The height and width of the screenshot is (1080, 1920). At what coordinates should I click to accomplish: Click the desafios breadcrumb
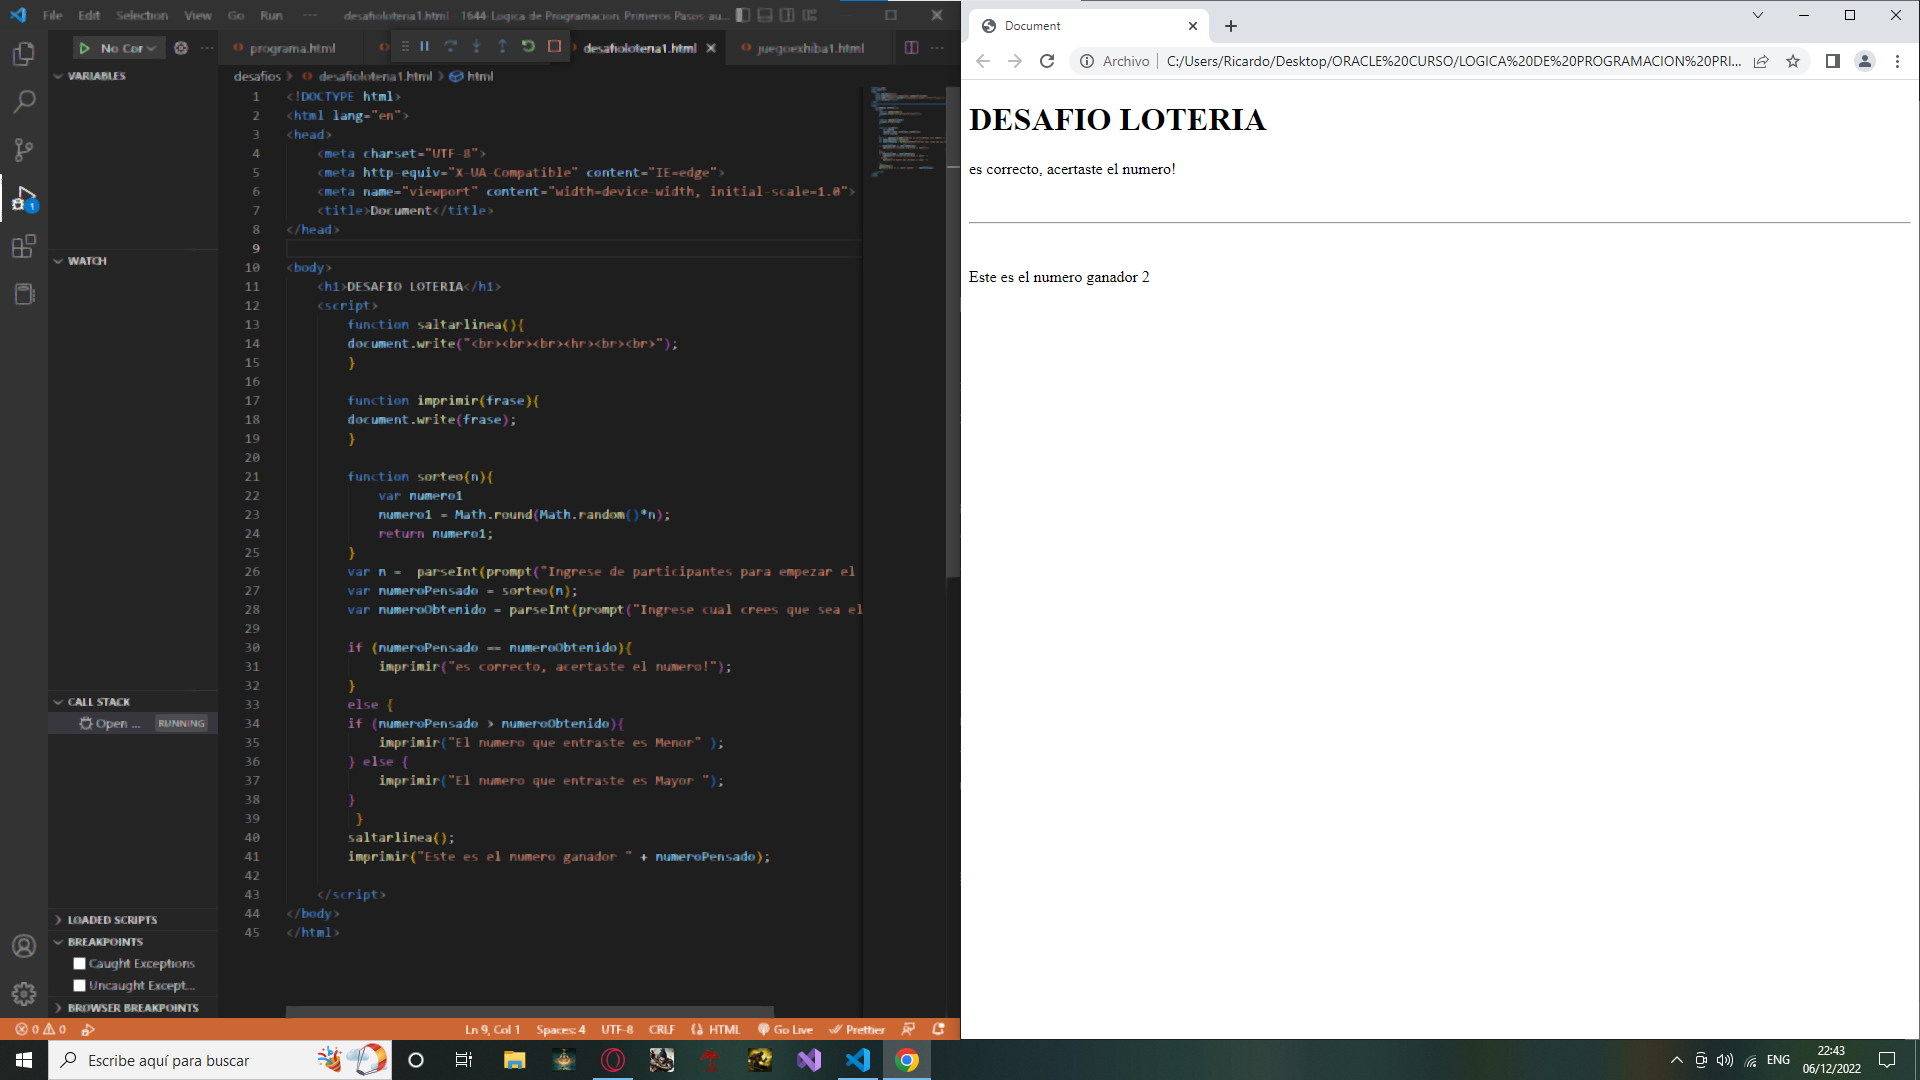pos(257,76)
